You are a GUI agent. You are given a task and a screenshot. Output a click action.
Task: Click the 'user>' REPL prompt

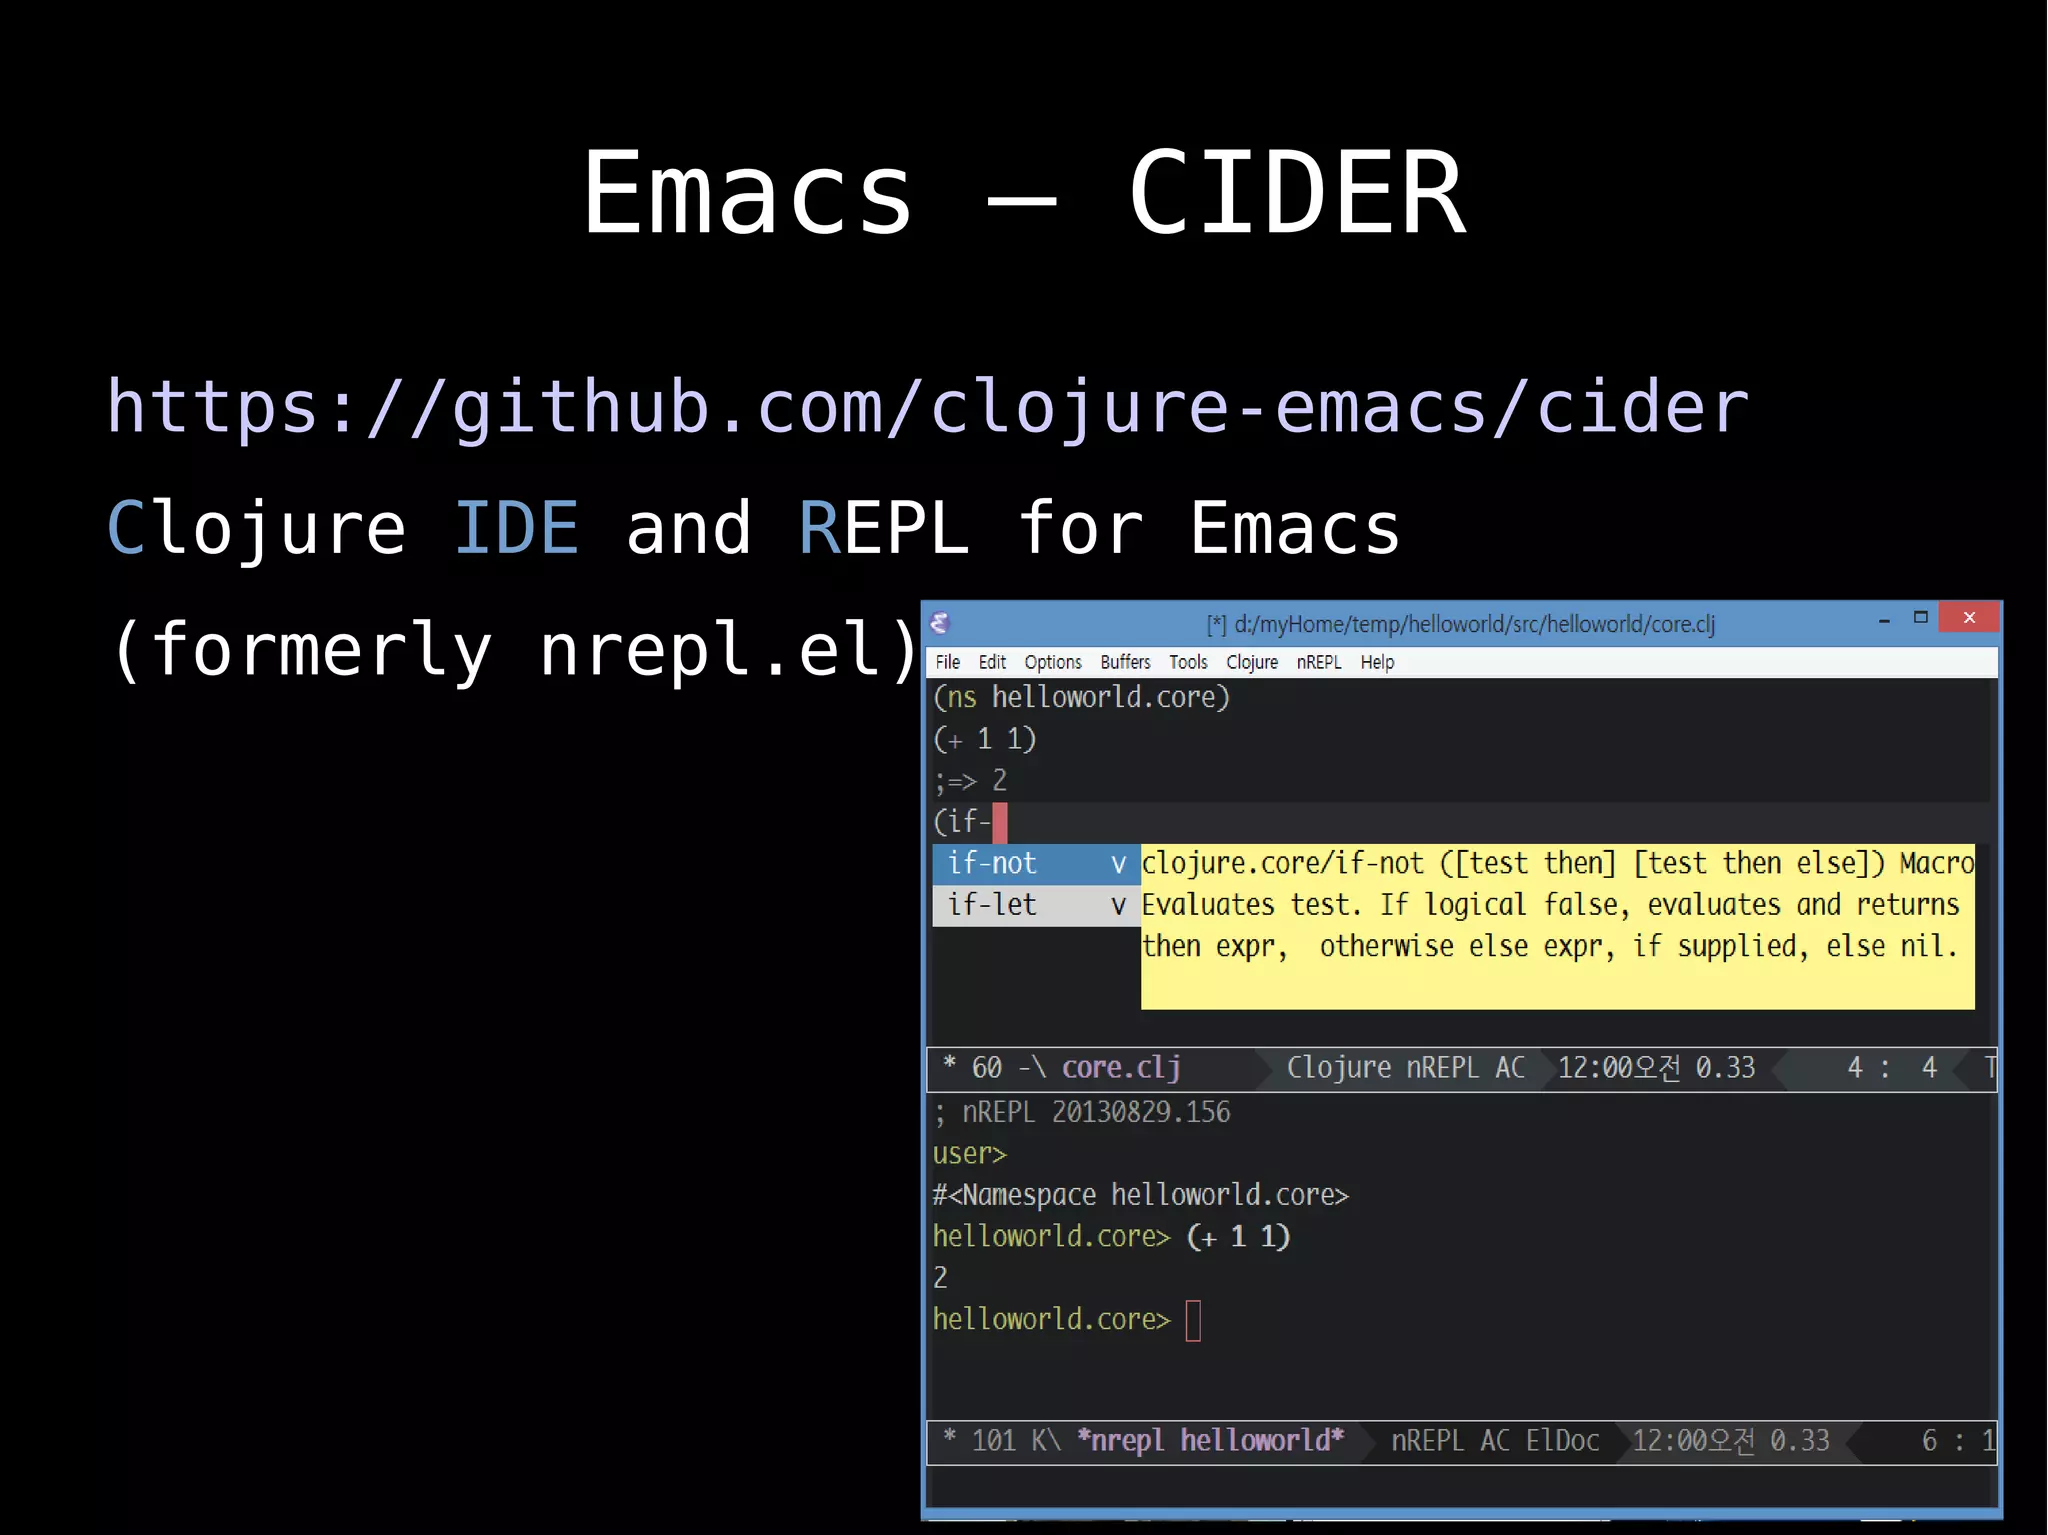click(969, 1154)
